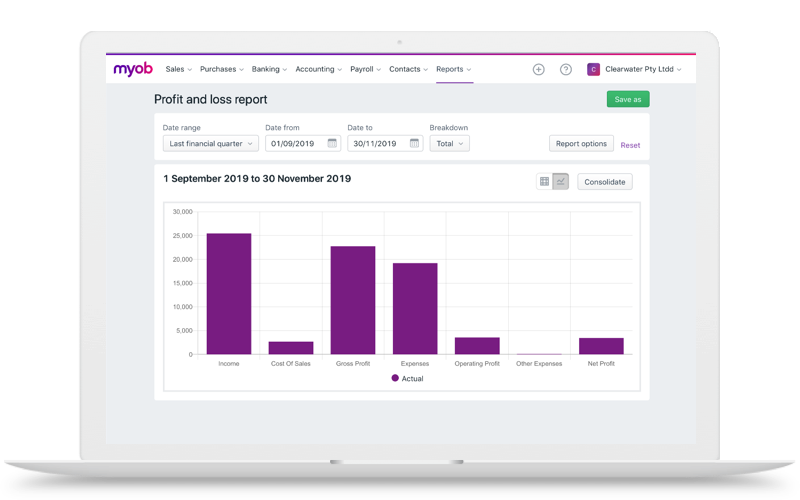
Task: Click the myob logo
Action: point(133,69)
